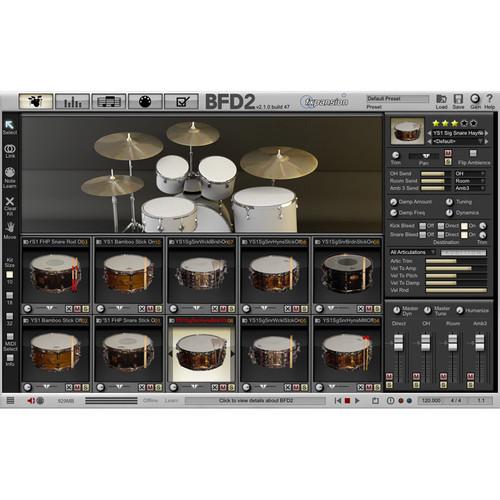Viewport: 500px width, 500px height.
Task: Activate the Select arrow tool
Action: coord(9,125)
